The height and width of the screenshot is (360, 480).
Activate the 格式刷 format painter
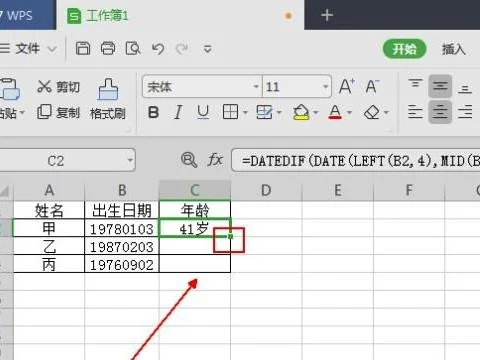click(108, 99)
